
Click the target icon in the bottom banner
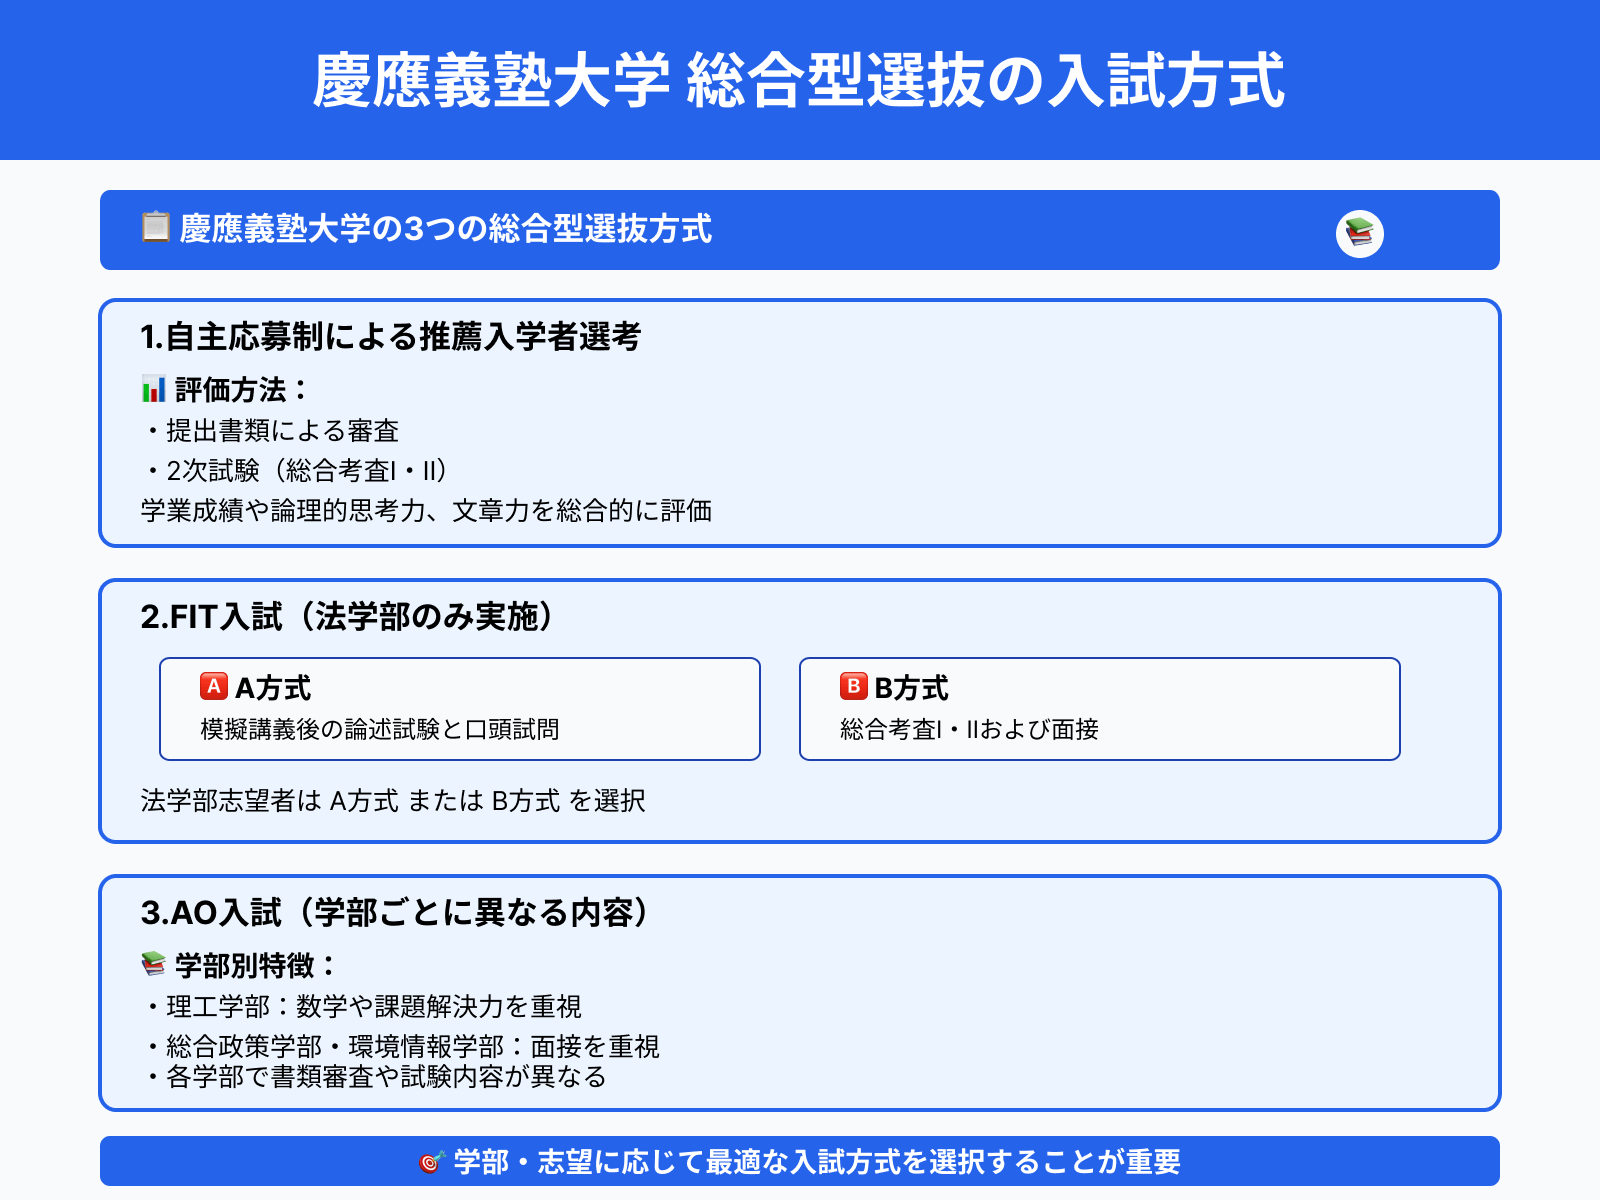(x=432, y=1161)
